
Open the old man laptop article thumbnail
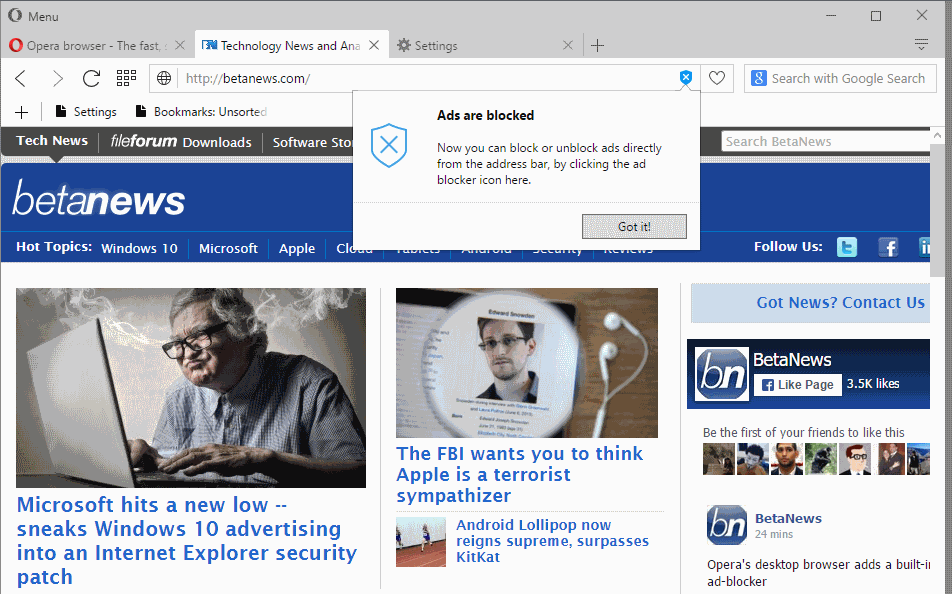coord(191,387)
